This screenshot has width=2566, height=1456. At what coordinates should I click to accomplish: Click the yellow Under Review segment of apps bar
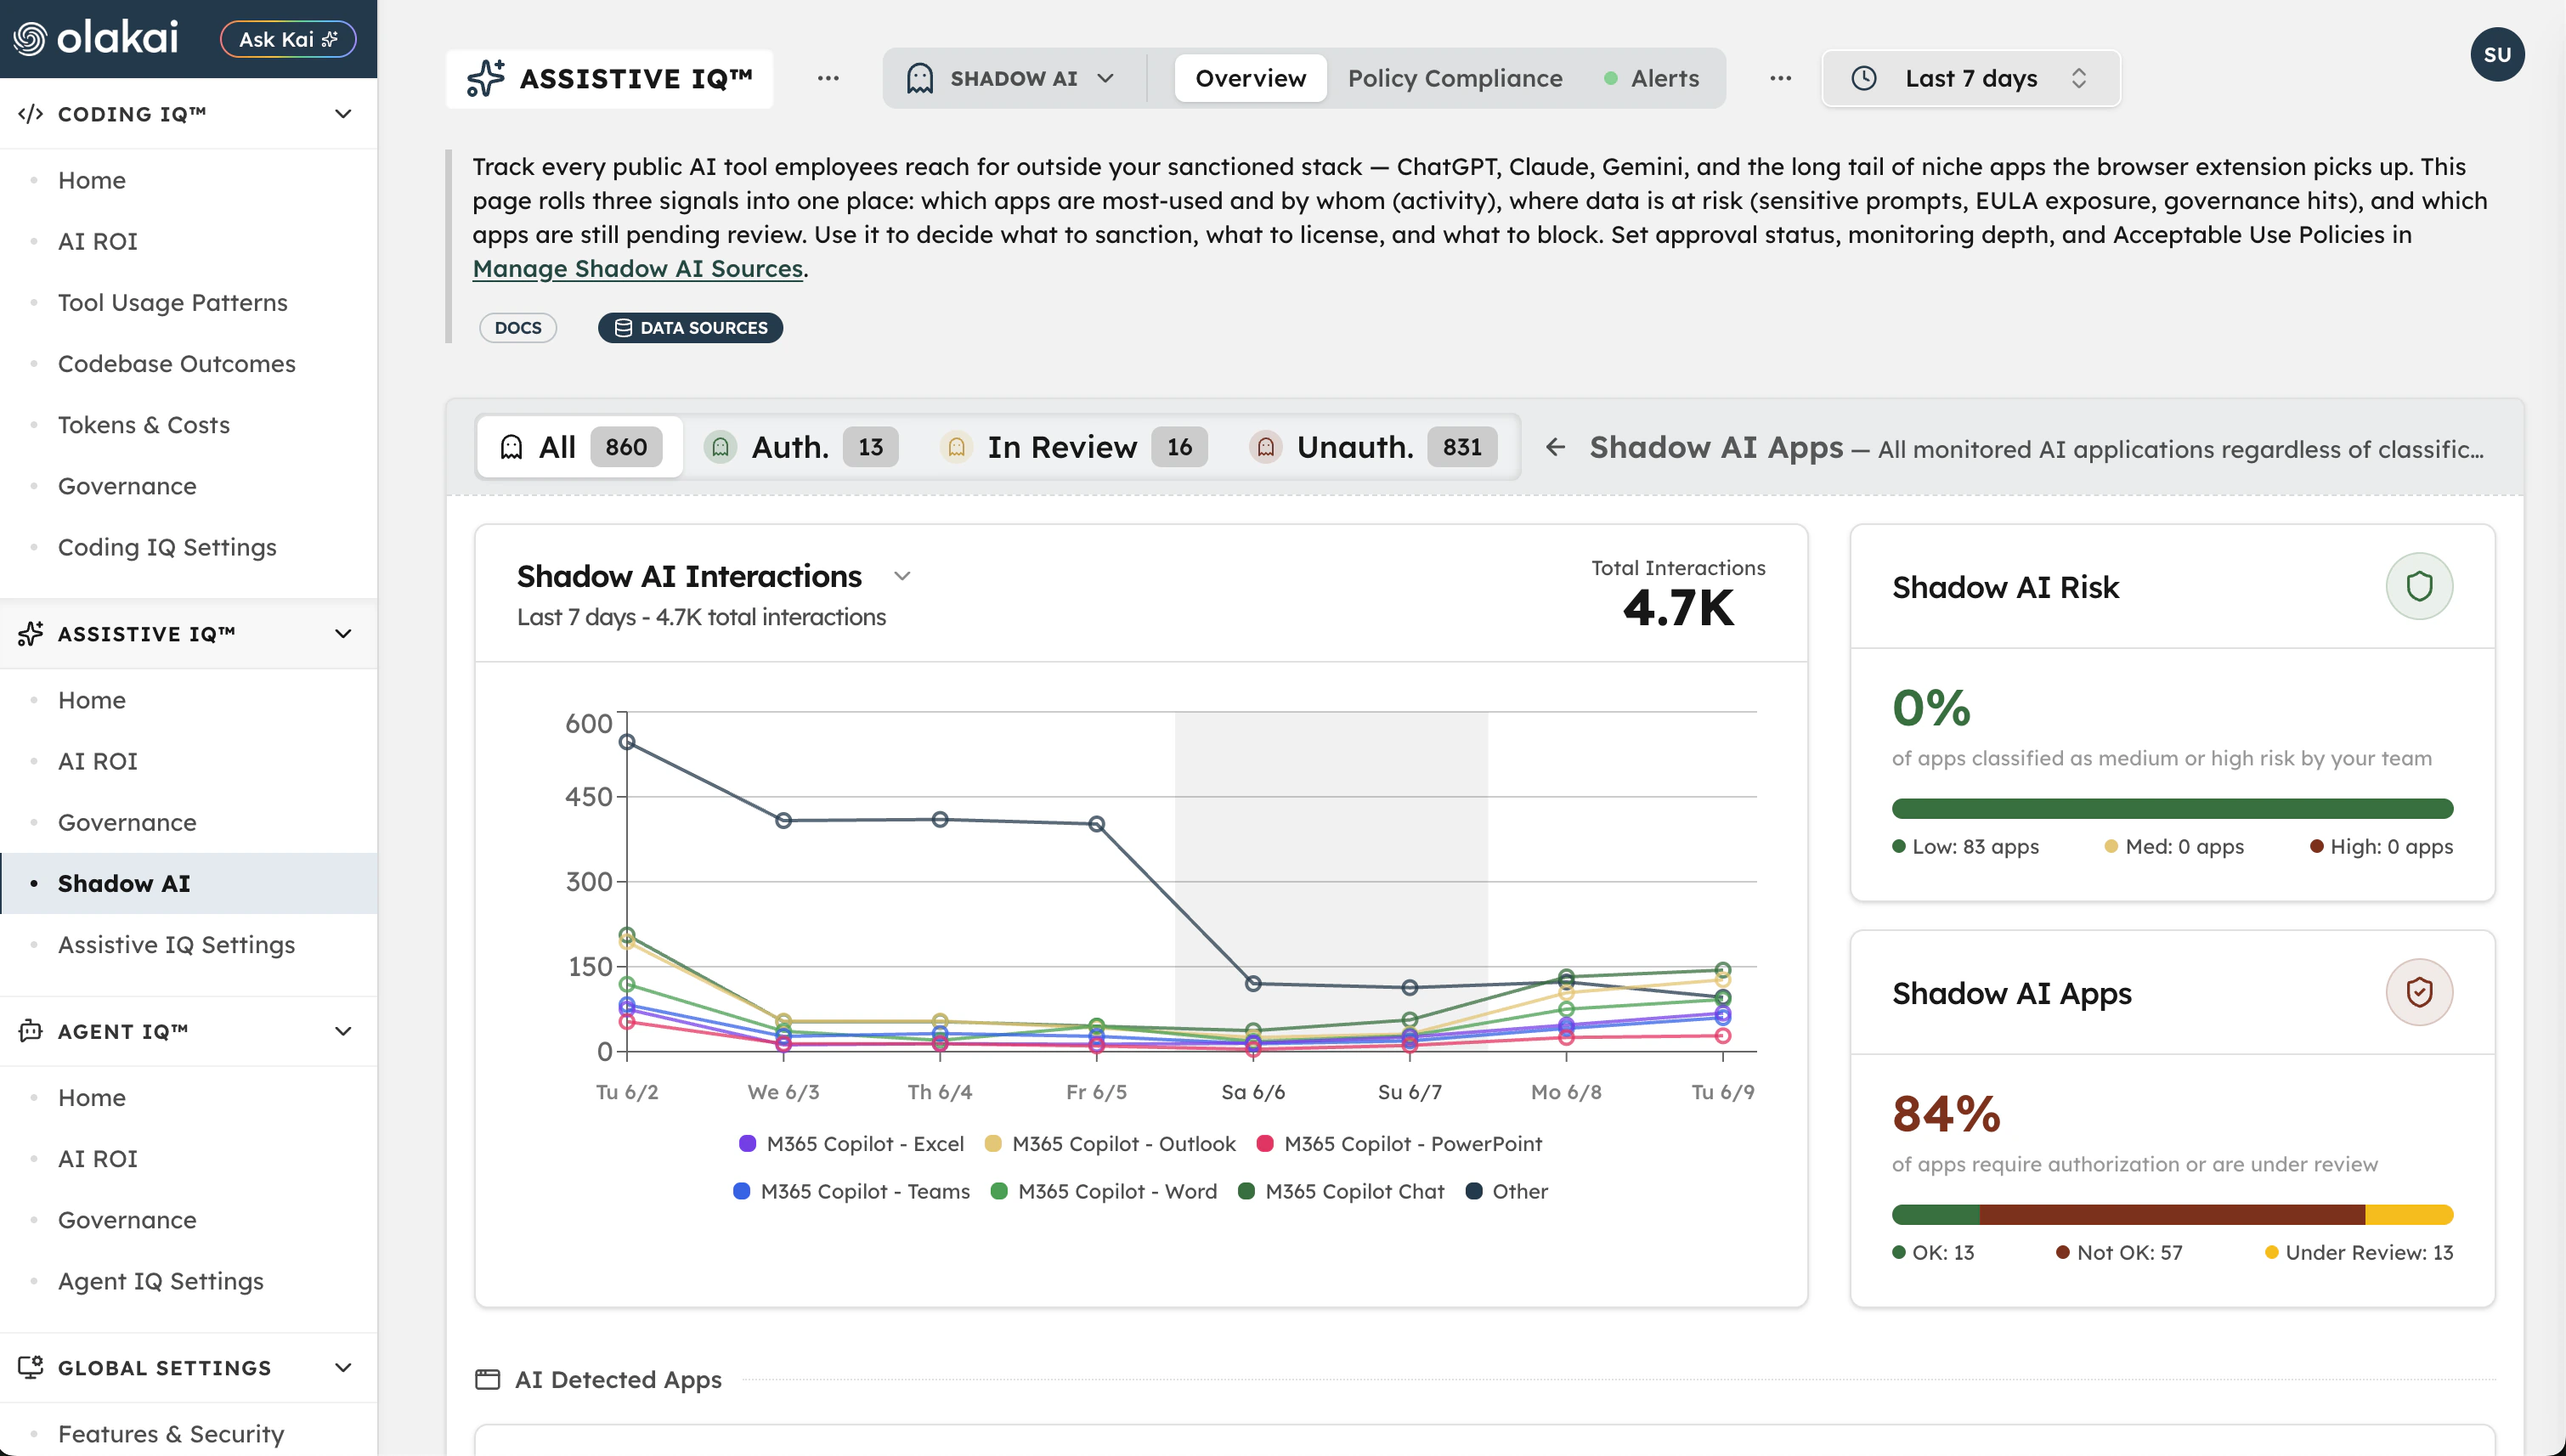click(2409, 1214)
